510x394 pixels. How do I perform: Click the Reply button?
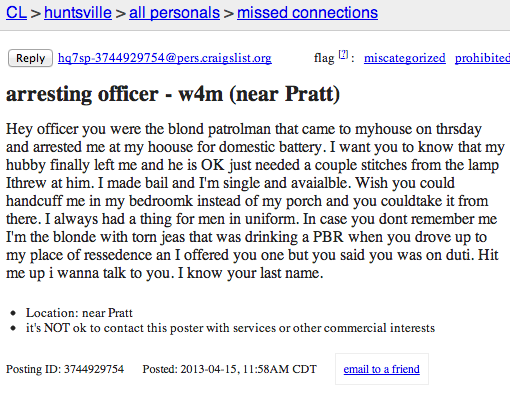tap(30, 58)
